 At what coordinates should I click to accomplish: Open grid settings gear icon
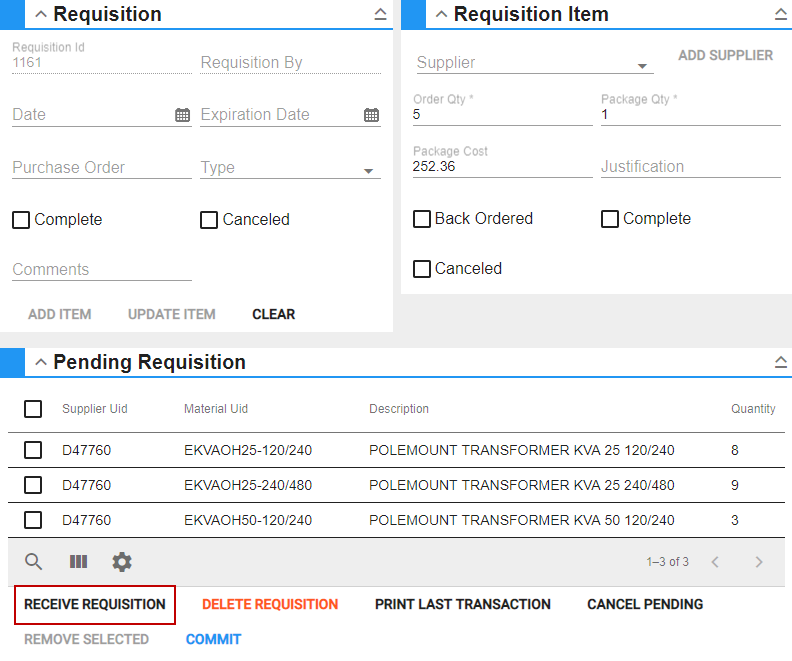[x=122, y=562]
